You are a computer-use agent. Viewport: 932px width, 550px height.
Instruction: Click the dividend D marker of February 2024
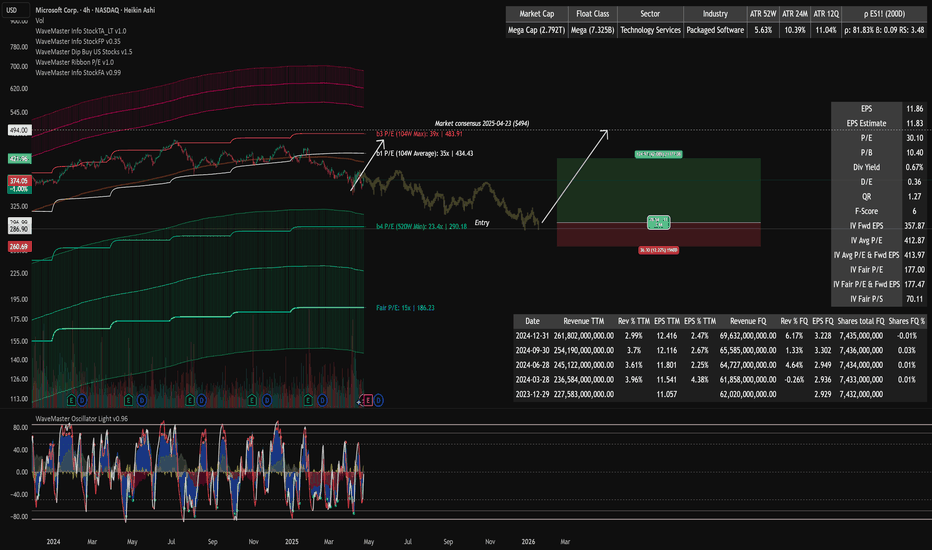click(81, 400)
